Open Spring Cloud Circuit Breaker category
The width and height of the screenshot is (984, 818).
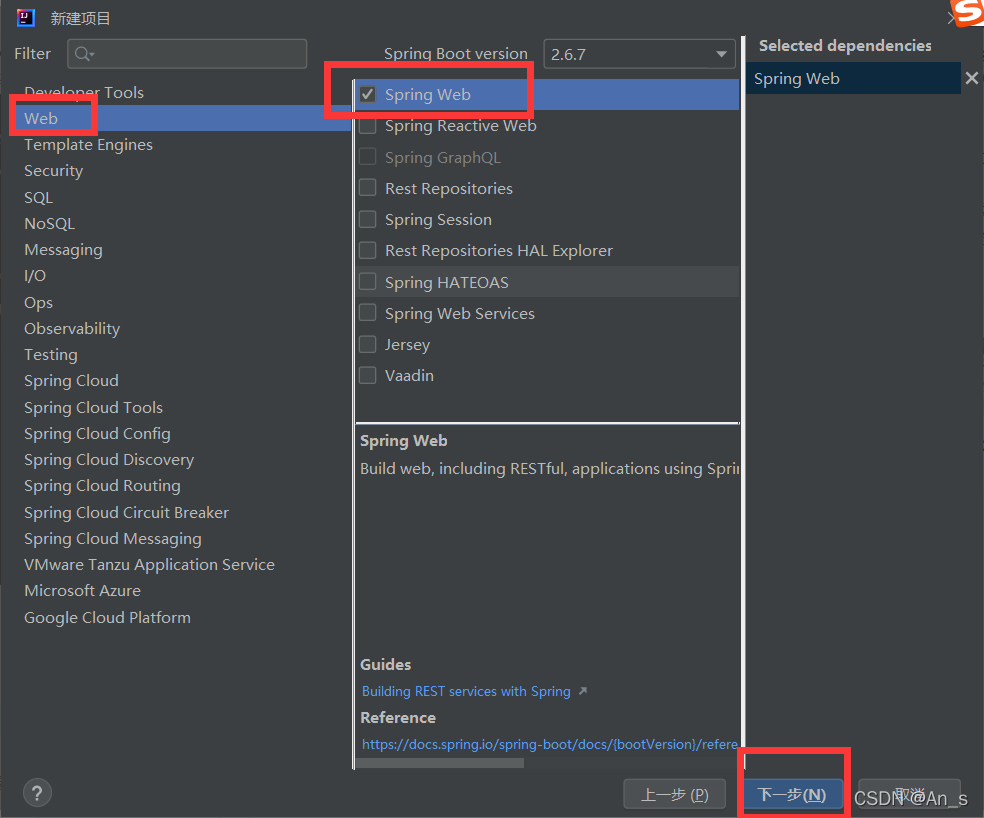pos(127,512)
